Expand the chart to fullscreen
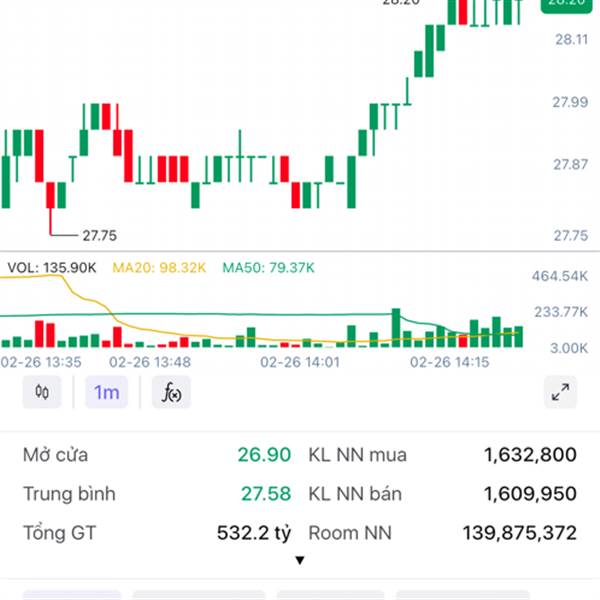This screenshot has width=600, height=600. point(560,392)
